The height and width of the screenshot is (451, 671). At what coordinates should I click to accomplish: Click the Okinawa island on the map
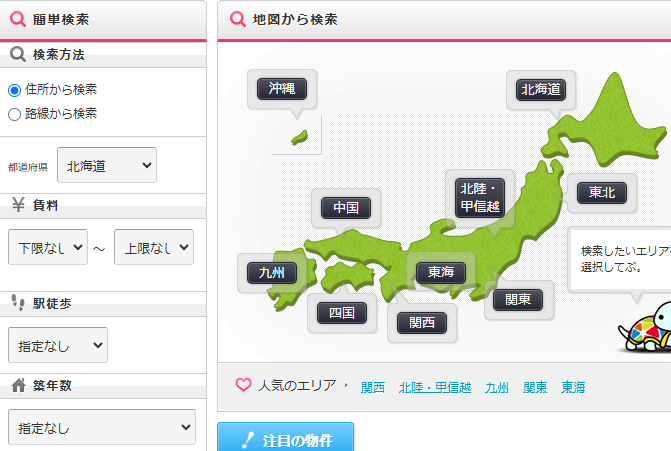[299, 138]
